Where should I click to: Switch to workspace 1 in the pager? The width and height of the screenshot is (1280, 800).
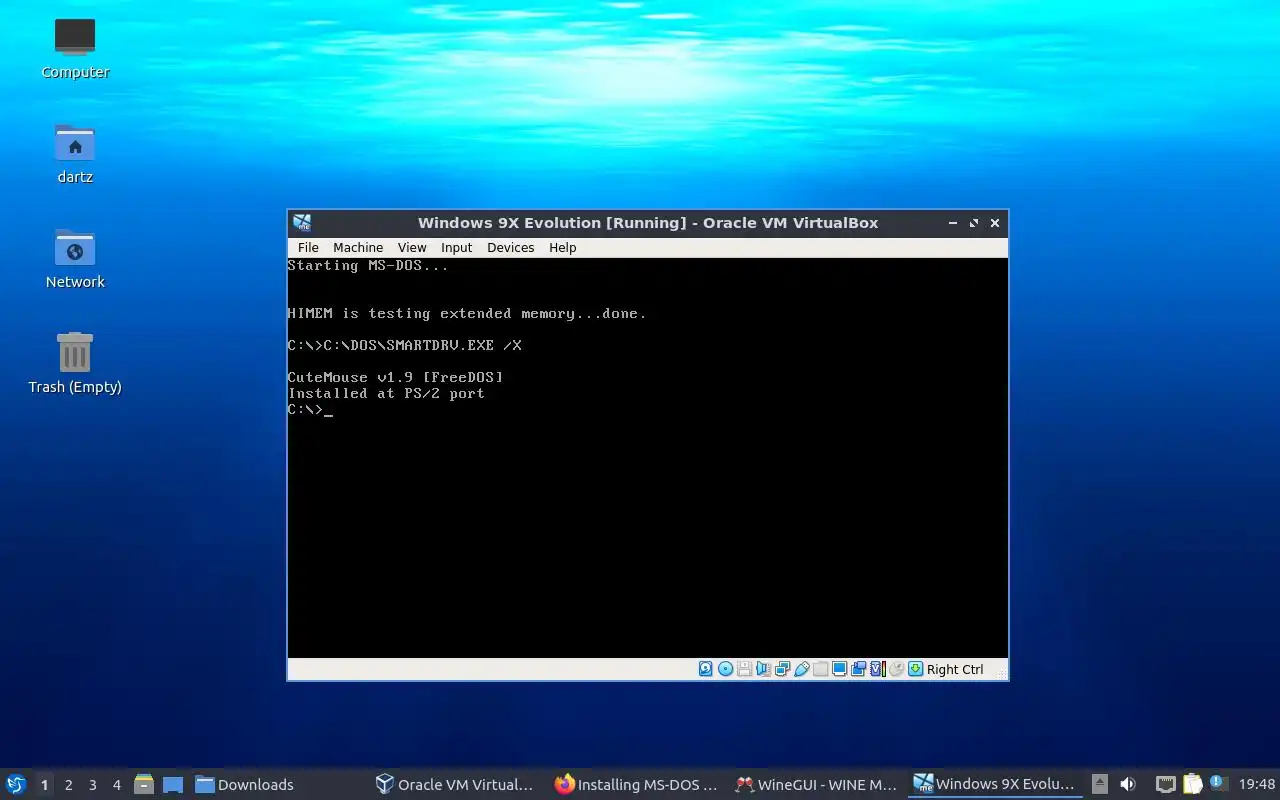pos(44,785)
